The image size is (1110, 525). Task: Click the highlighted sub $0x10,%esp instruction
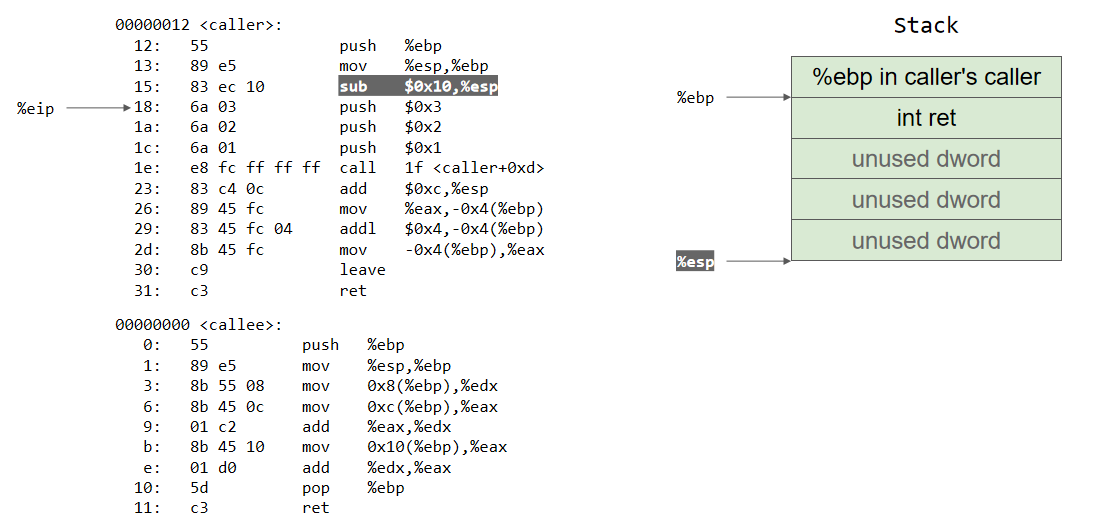(x=418, y=87)
